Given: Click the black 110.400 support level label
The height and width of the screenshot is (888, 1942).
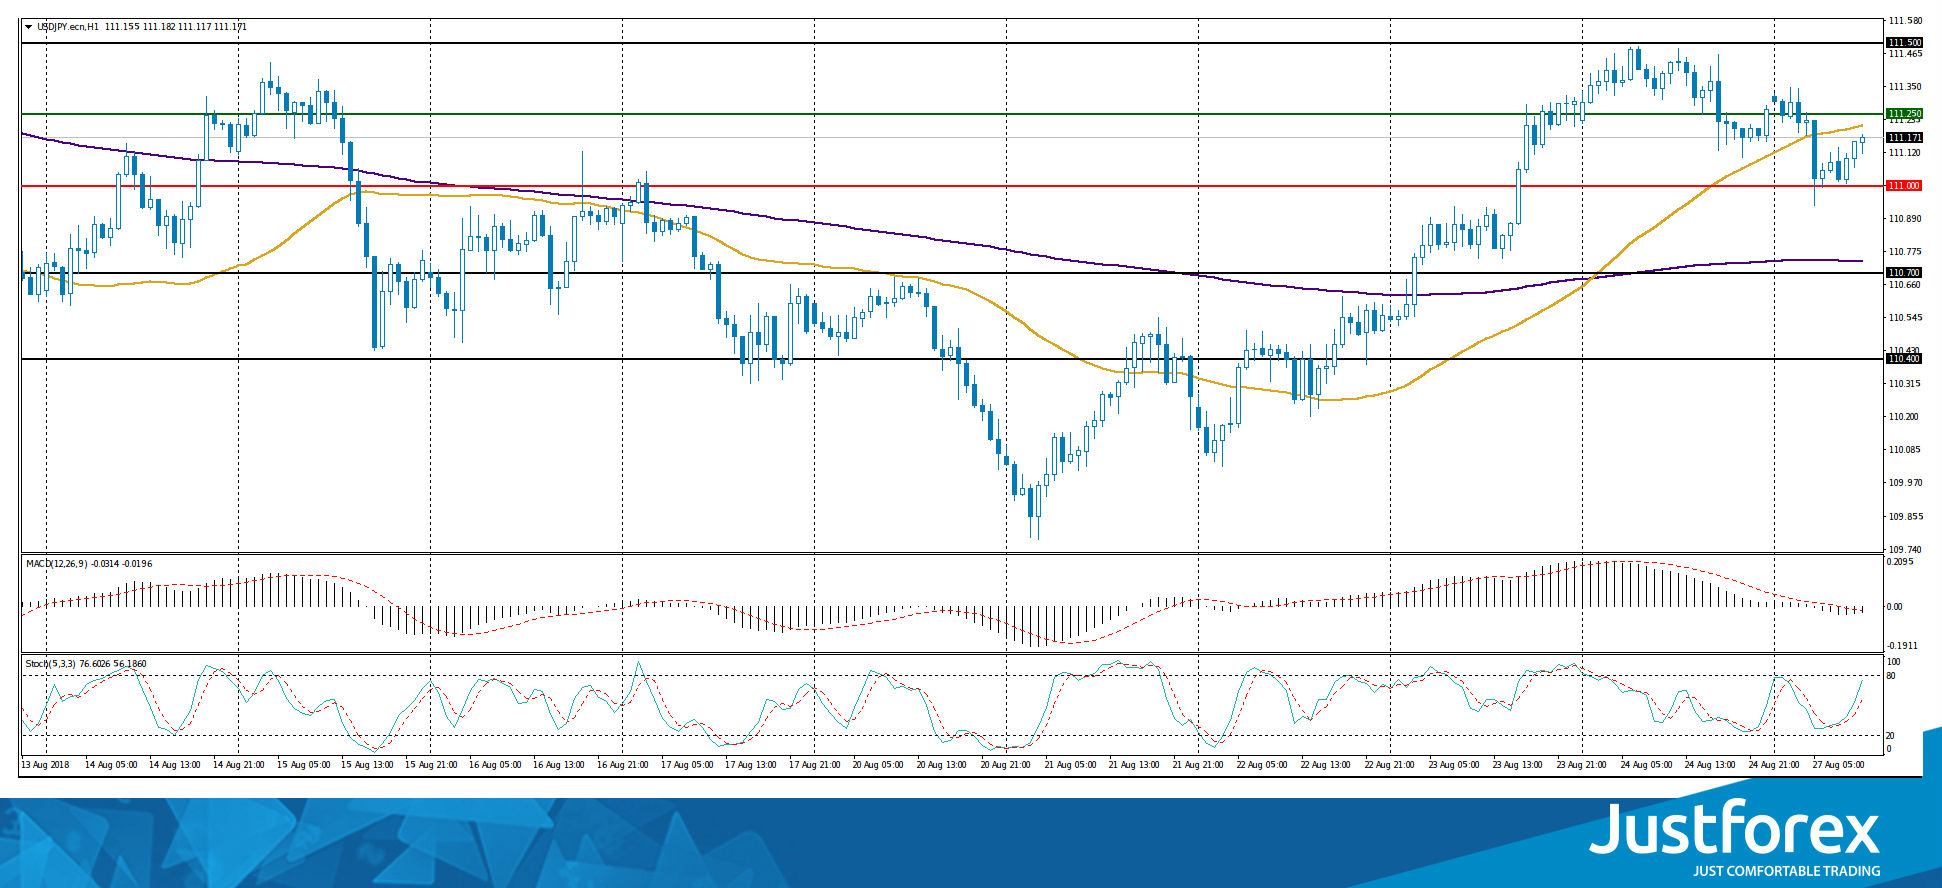Looking at the screenshot, I should click(x=1903, y=359).
